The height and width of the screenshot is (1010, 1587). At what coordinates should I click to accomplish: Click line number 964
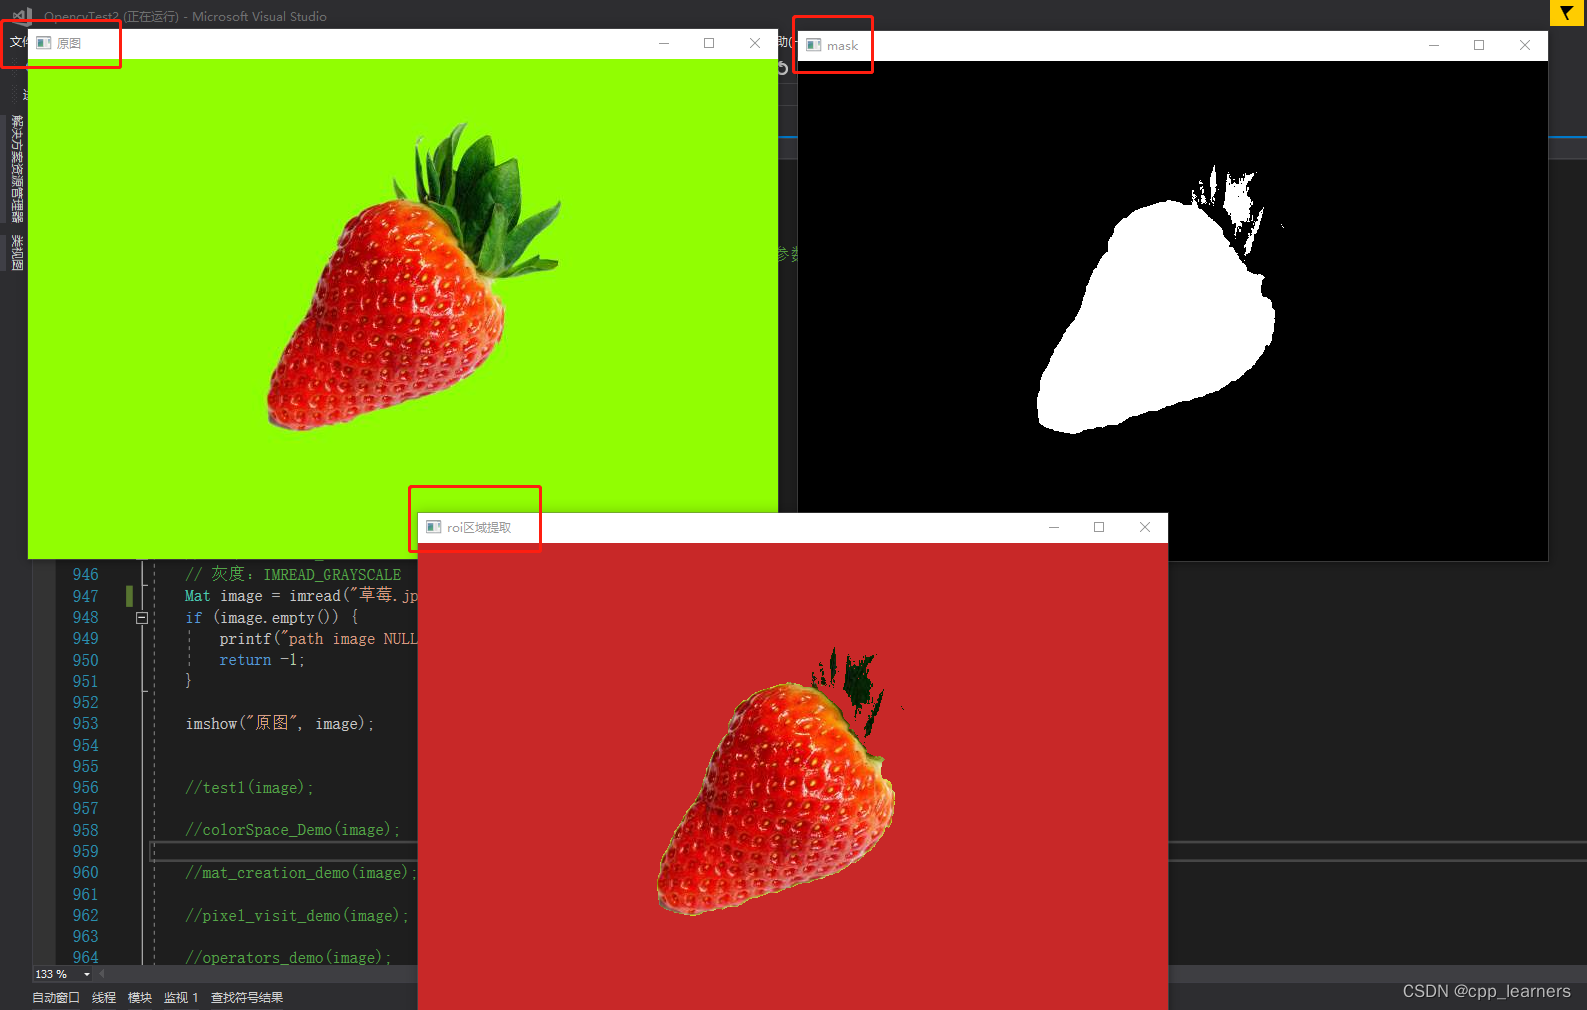click(85, 957)
